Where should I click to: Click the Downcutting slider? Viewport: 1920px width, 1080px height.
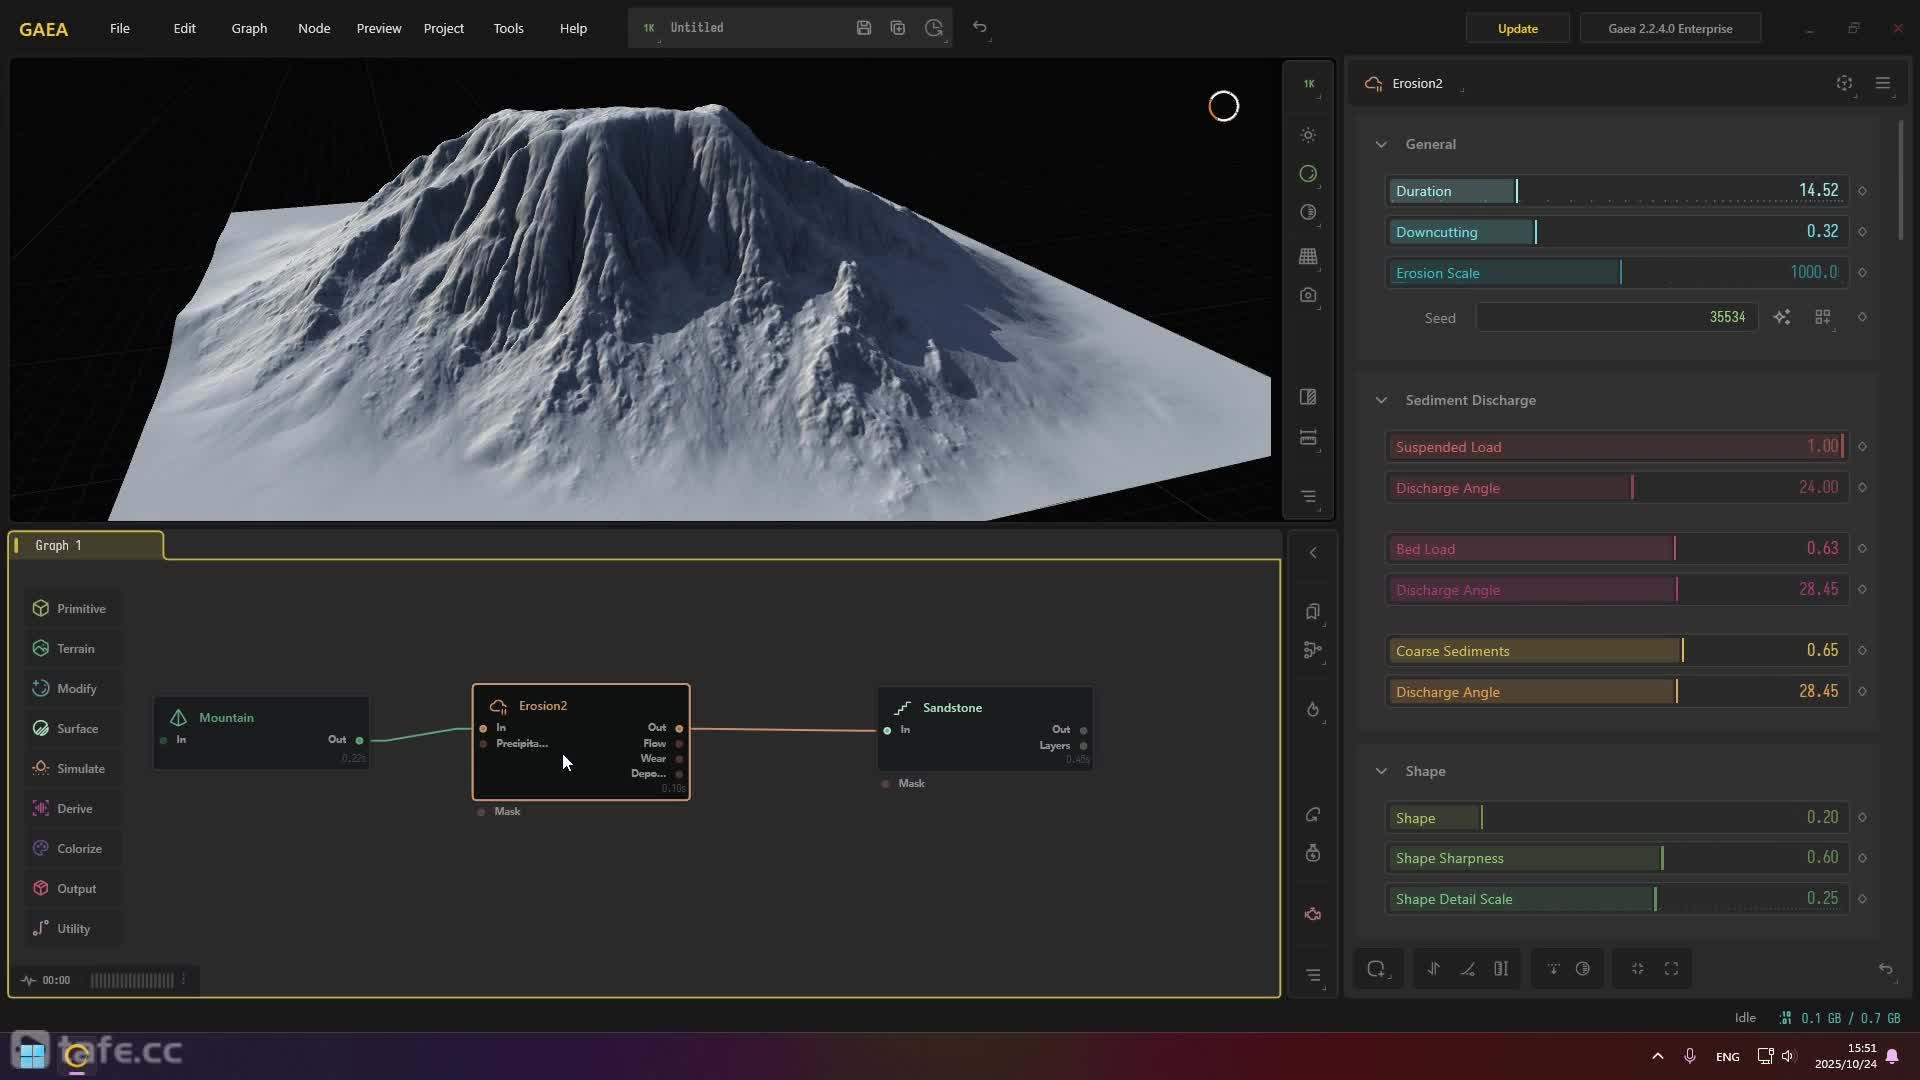(x=1616, y=232)
